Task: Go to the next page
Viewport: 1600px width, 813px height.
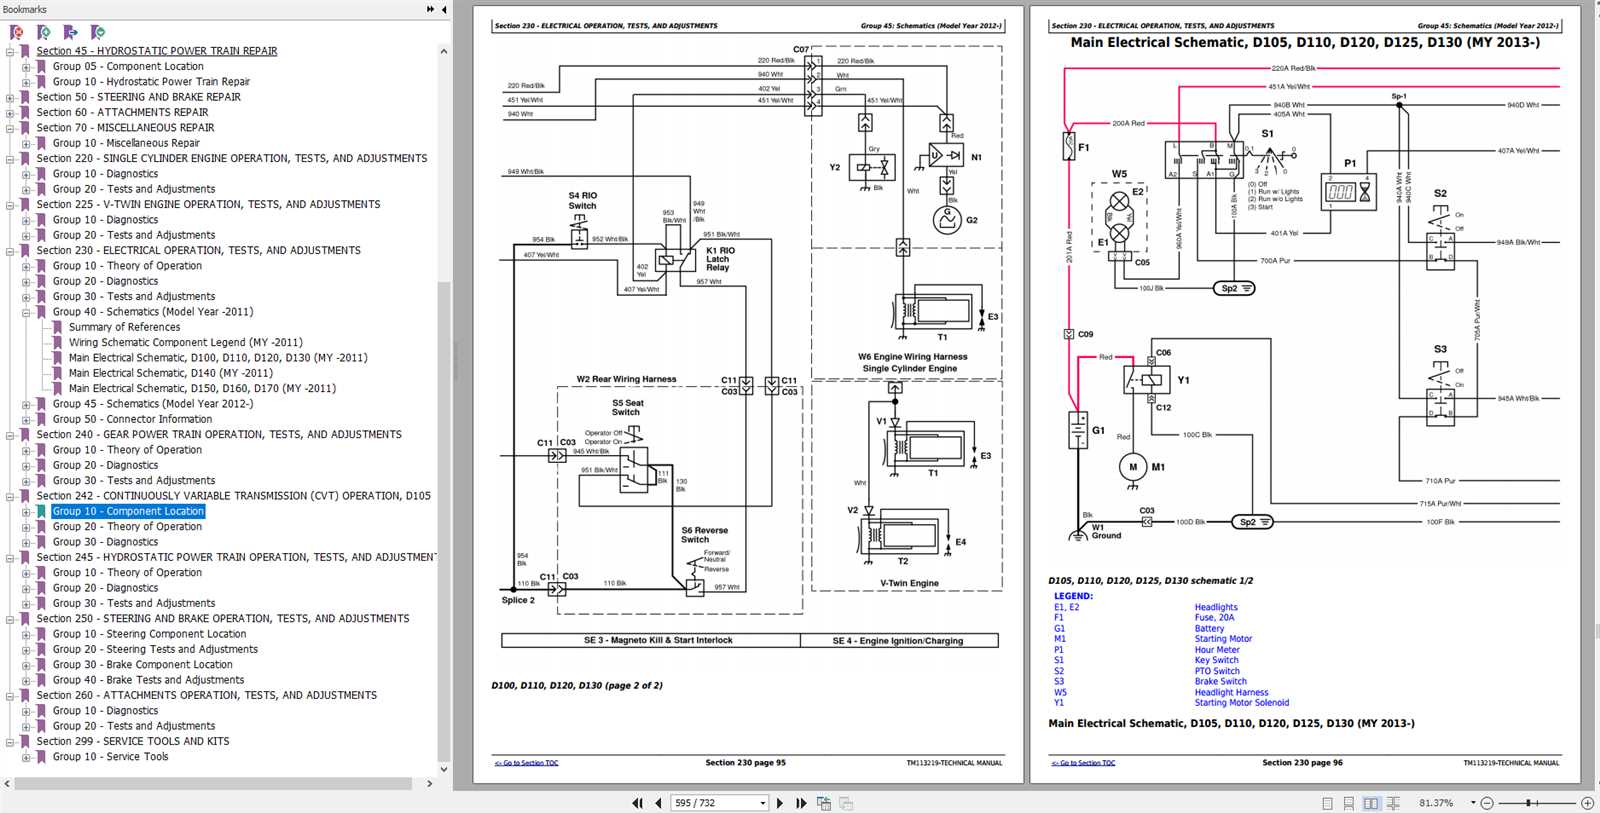Action: pos(780,803)
